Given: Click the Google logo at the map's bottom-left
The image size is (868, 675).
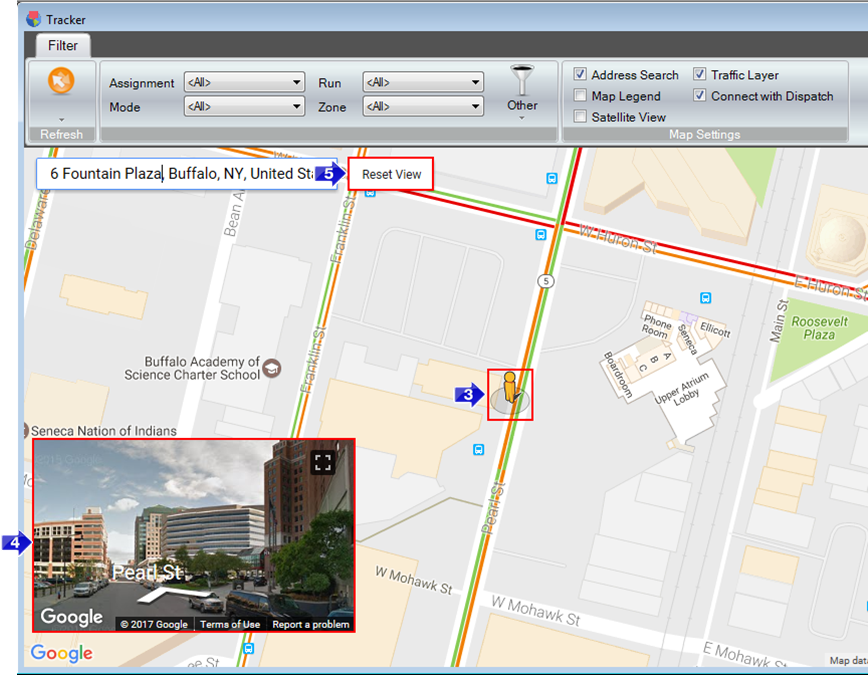Looking at the screenshot, I should click(x=61, y=653).
